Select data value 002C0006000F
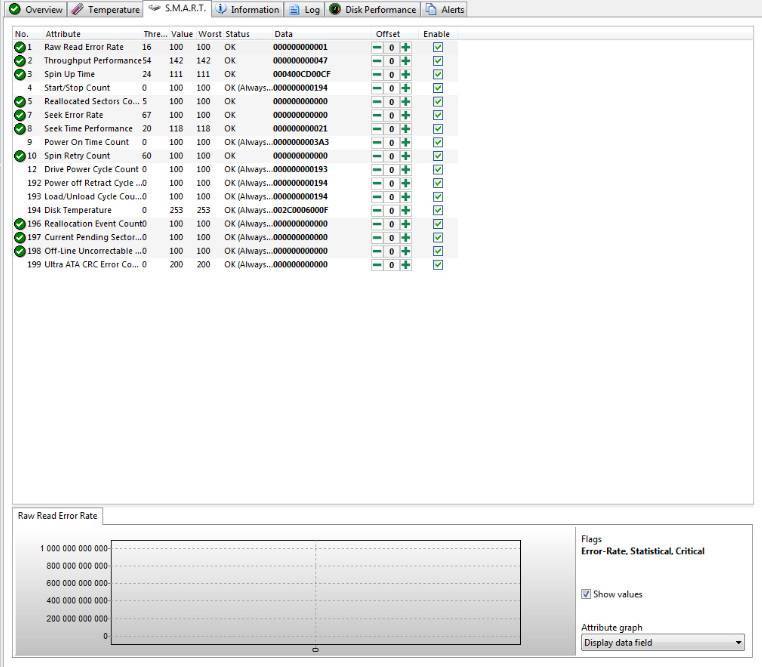 (x=300, y=210)
